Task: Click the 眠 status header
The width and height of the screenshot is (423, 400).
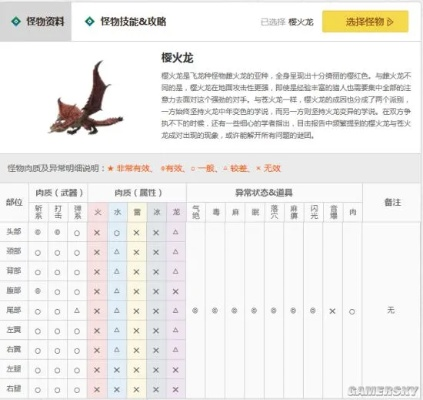Action: click(255, 212)
